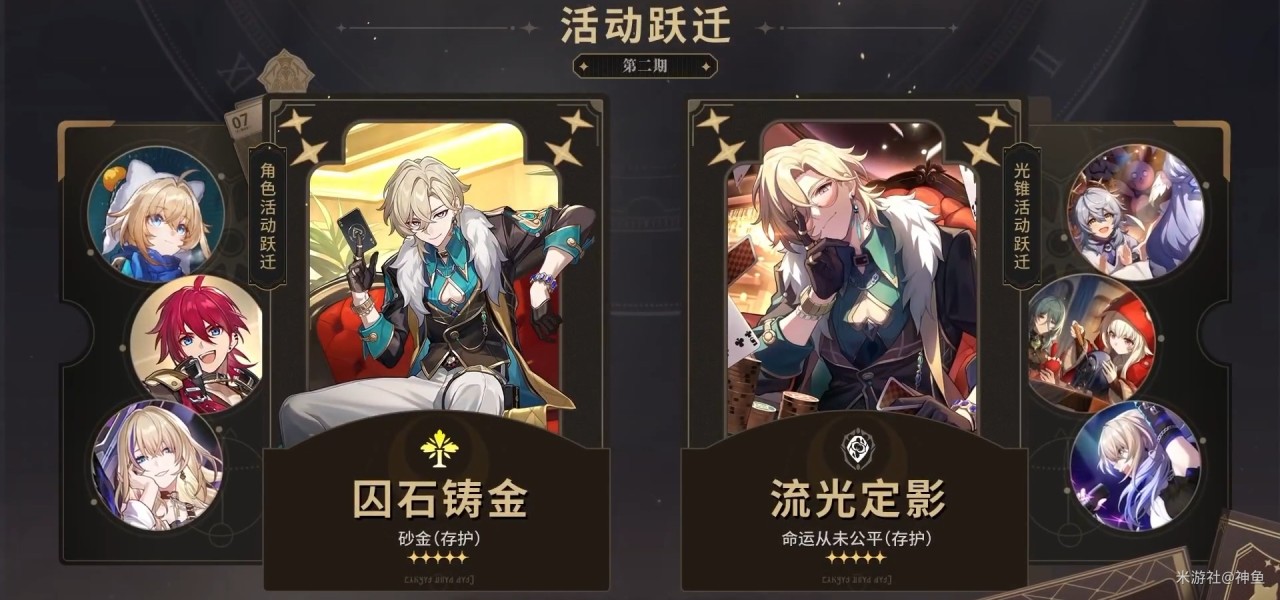
Task: Open the purple-themed light cone circular thumbnail
Action: click(x=1135, y=465)
